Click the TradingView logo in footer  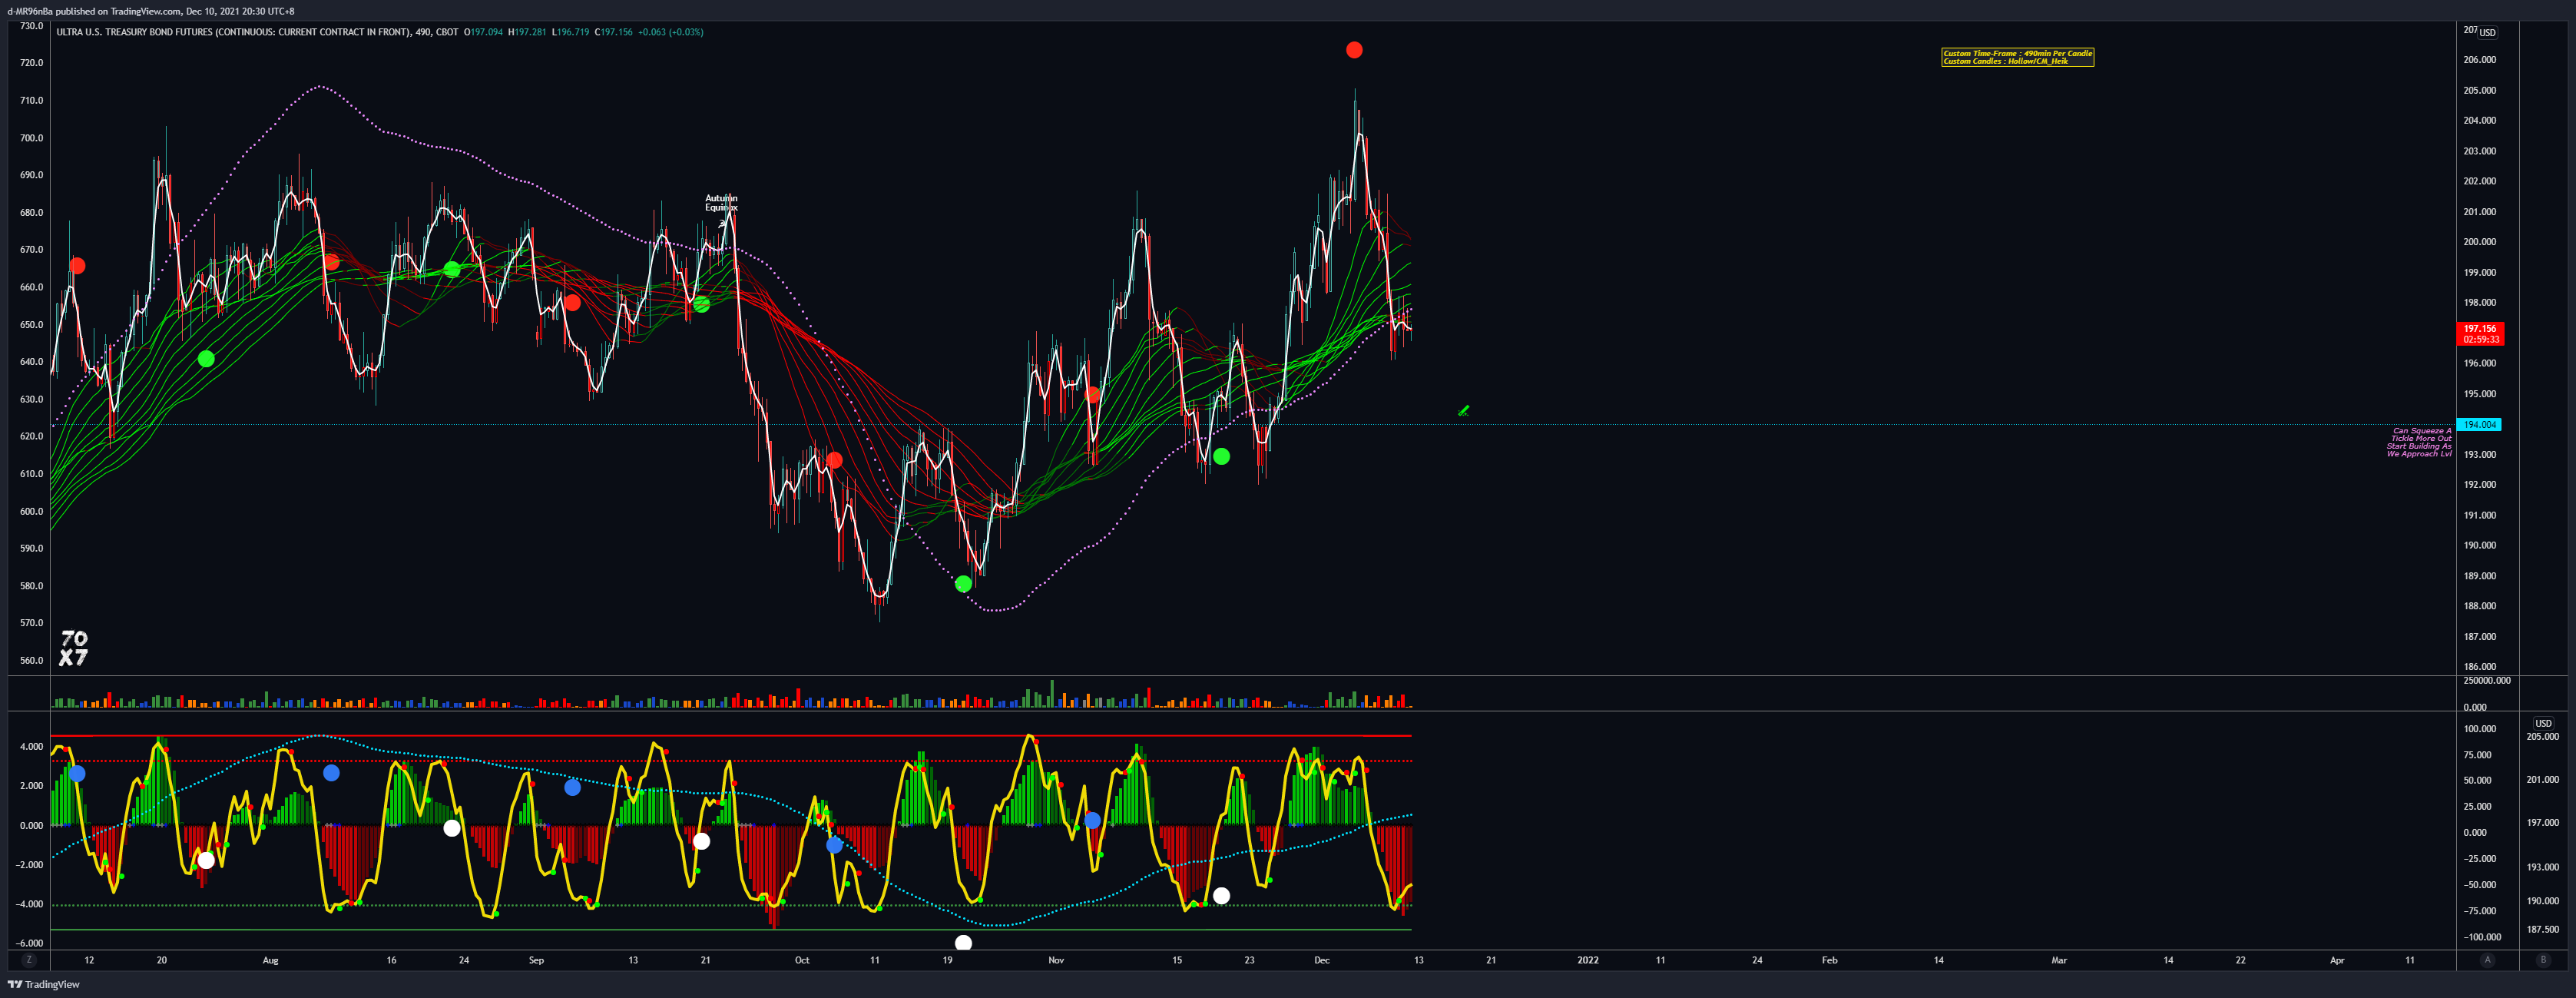[x=44, y=984]
